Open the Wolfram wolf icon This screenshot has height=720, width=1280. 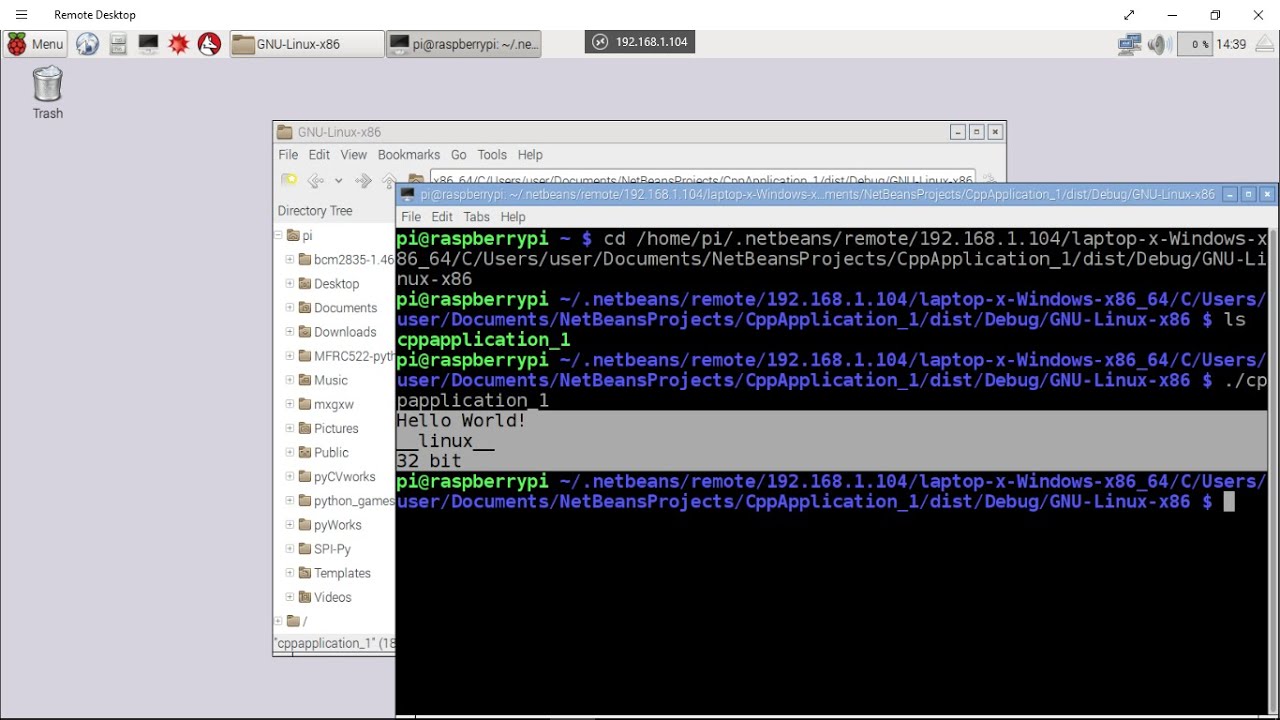(209, 44)
